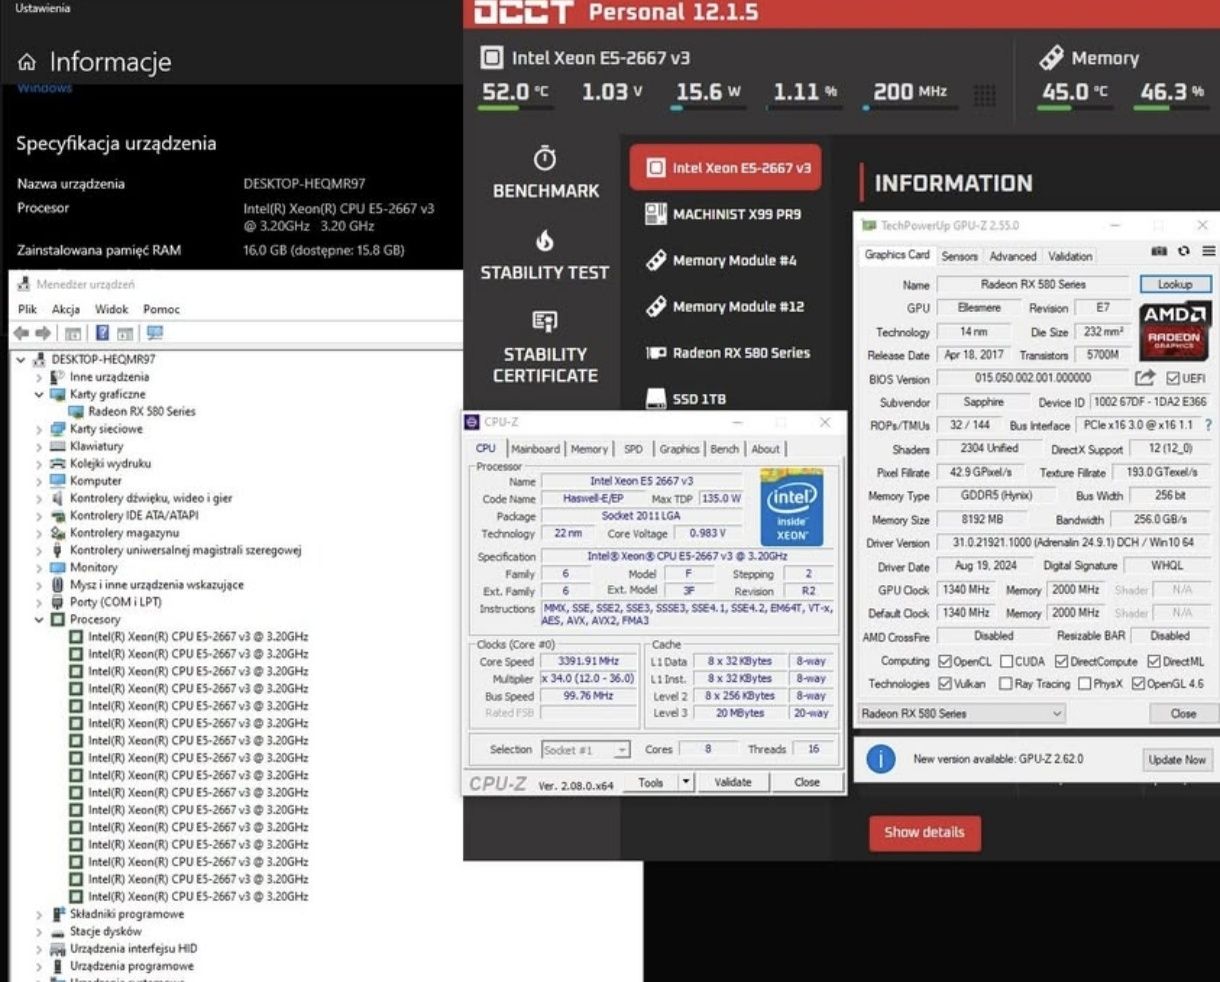Click the Validate button in CPU-Z

click(x=732, y=783)
